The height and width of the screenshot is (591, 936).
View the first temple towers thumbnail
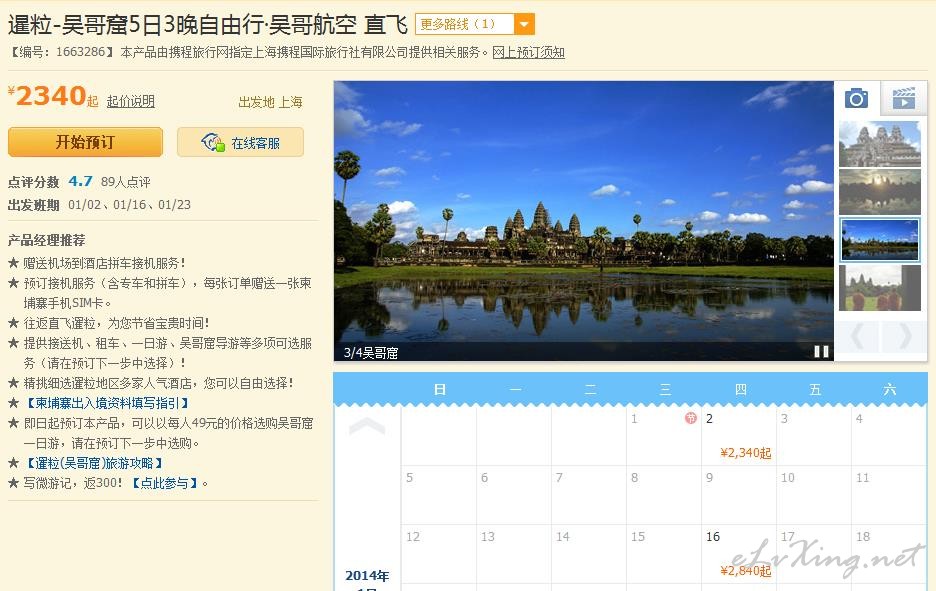coord(879,144)
